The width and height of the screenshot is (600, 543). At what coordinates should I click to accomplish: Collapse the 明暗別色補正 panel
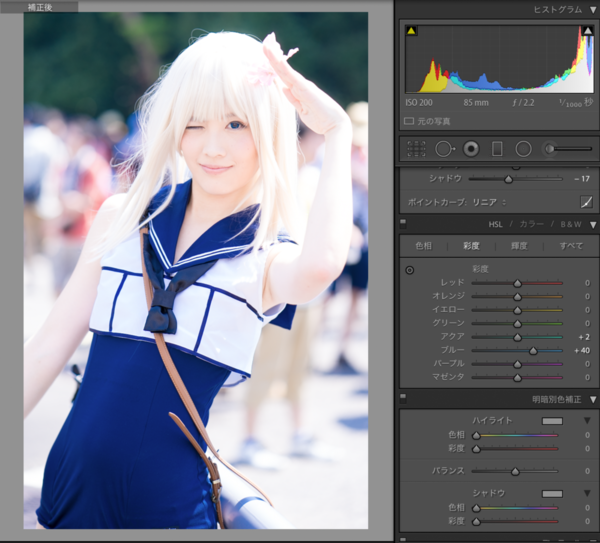(593, 400)
